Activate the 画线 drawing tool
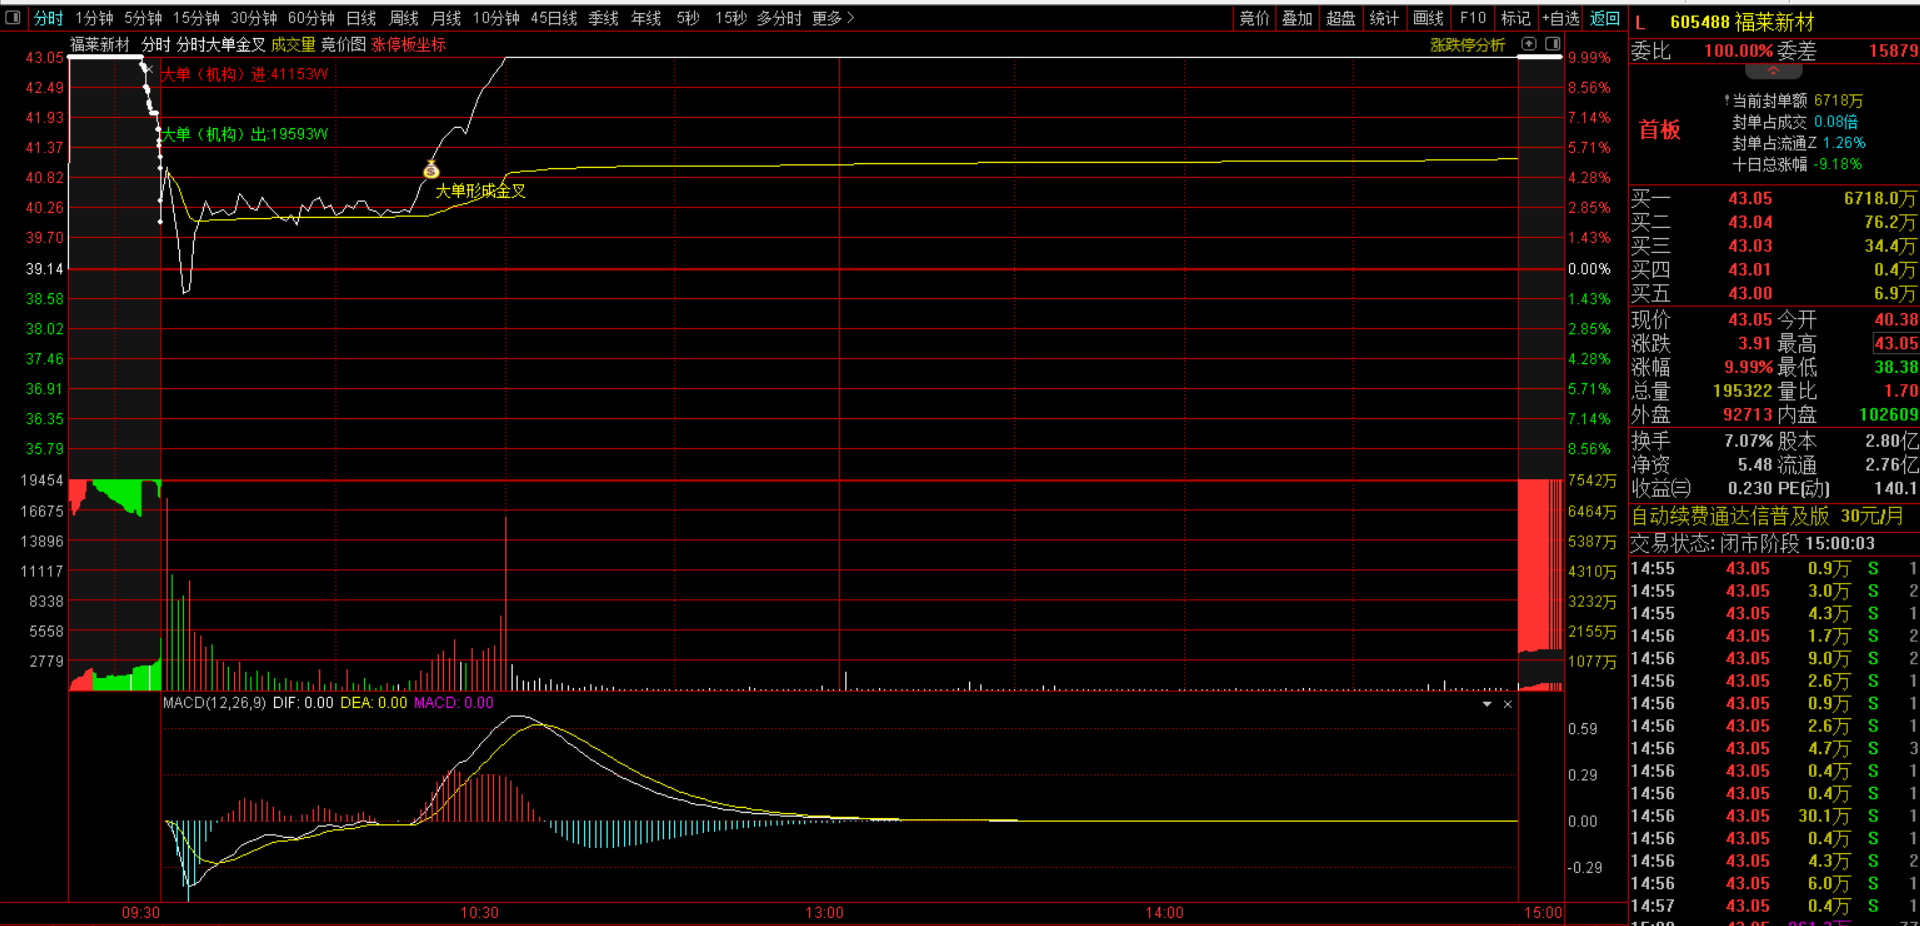Screen dimensions: 1920x926 [x=1428, y=18]
